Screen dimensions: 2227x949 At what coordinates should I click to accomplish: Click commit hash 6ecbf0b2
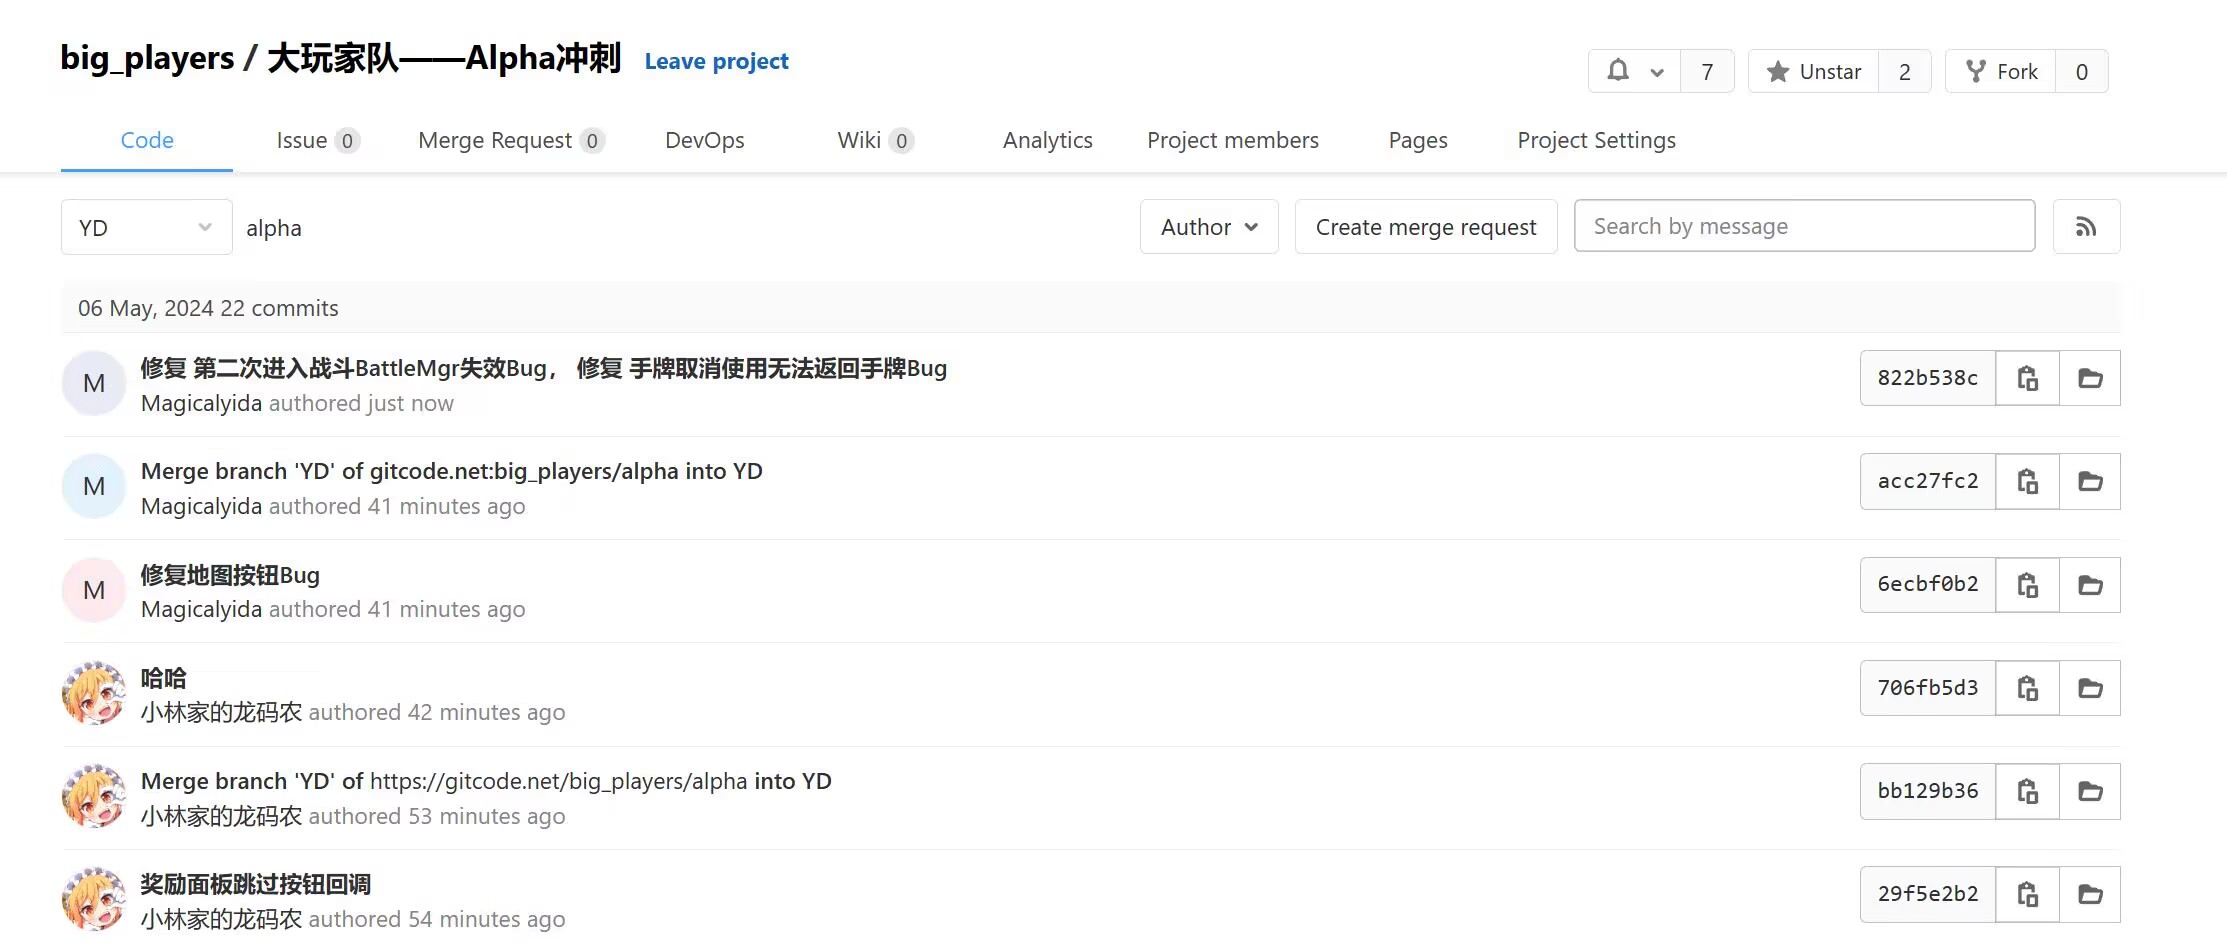click(1928, 585)
